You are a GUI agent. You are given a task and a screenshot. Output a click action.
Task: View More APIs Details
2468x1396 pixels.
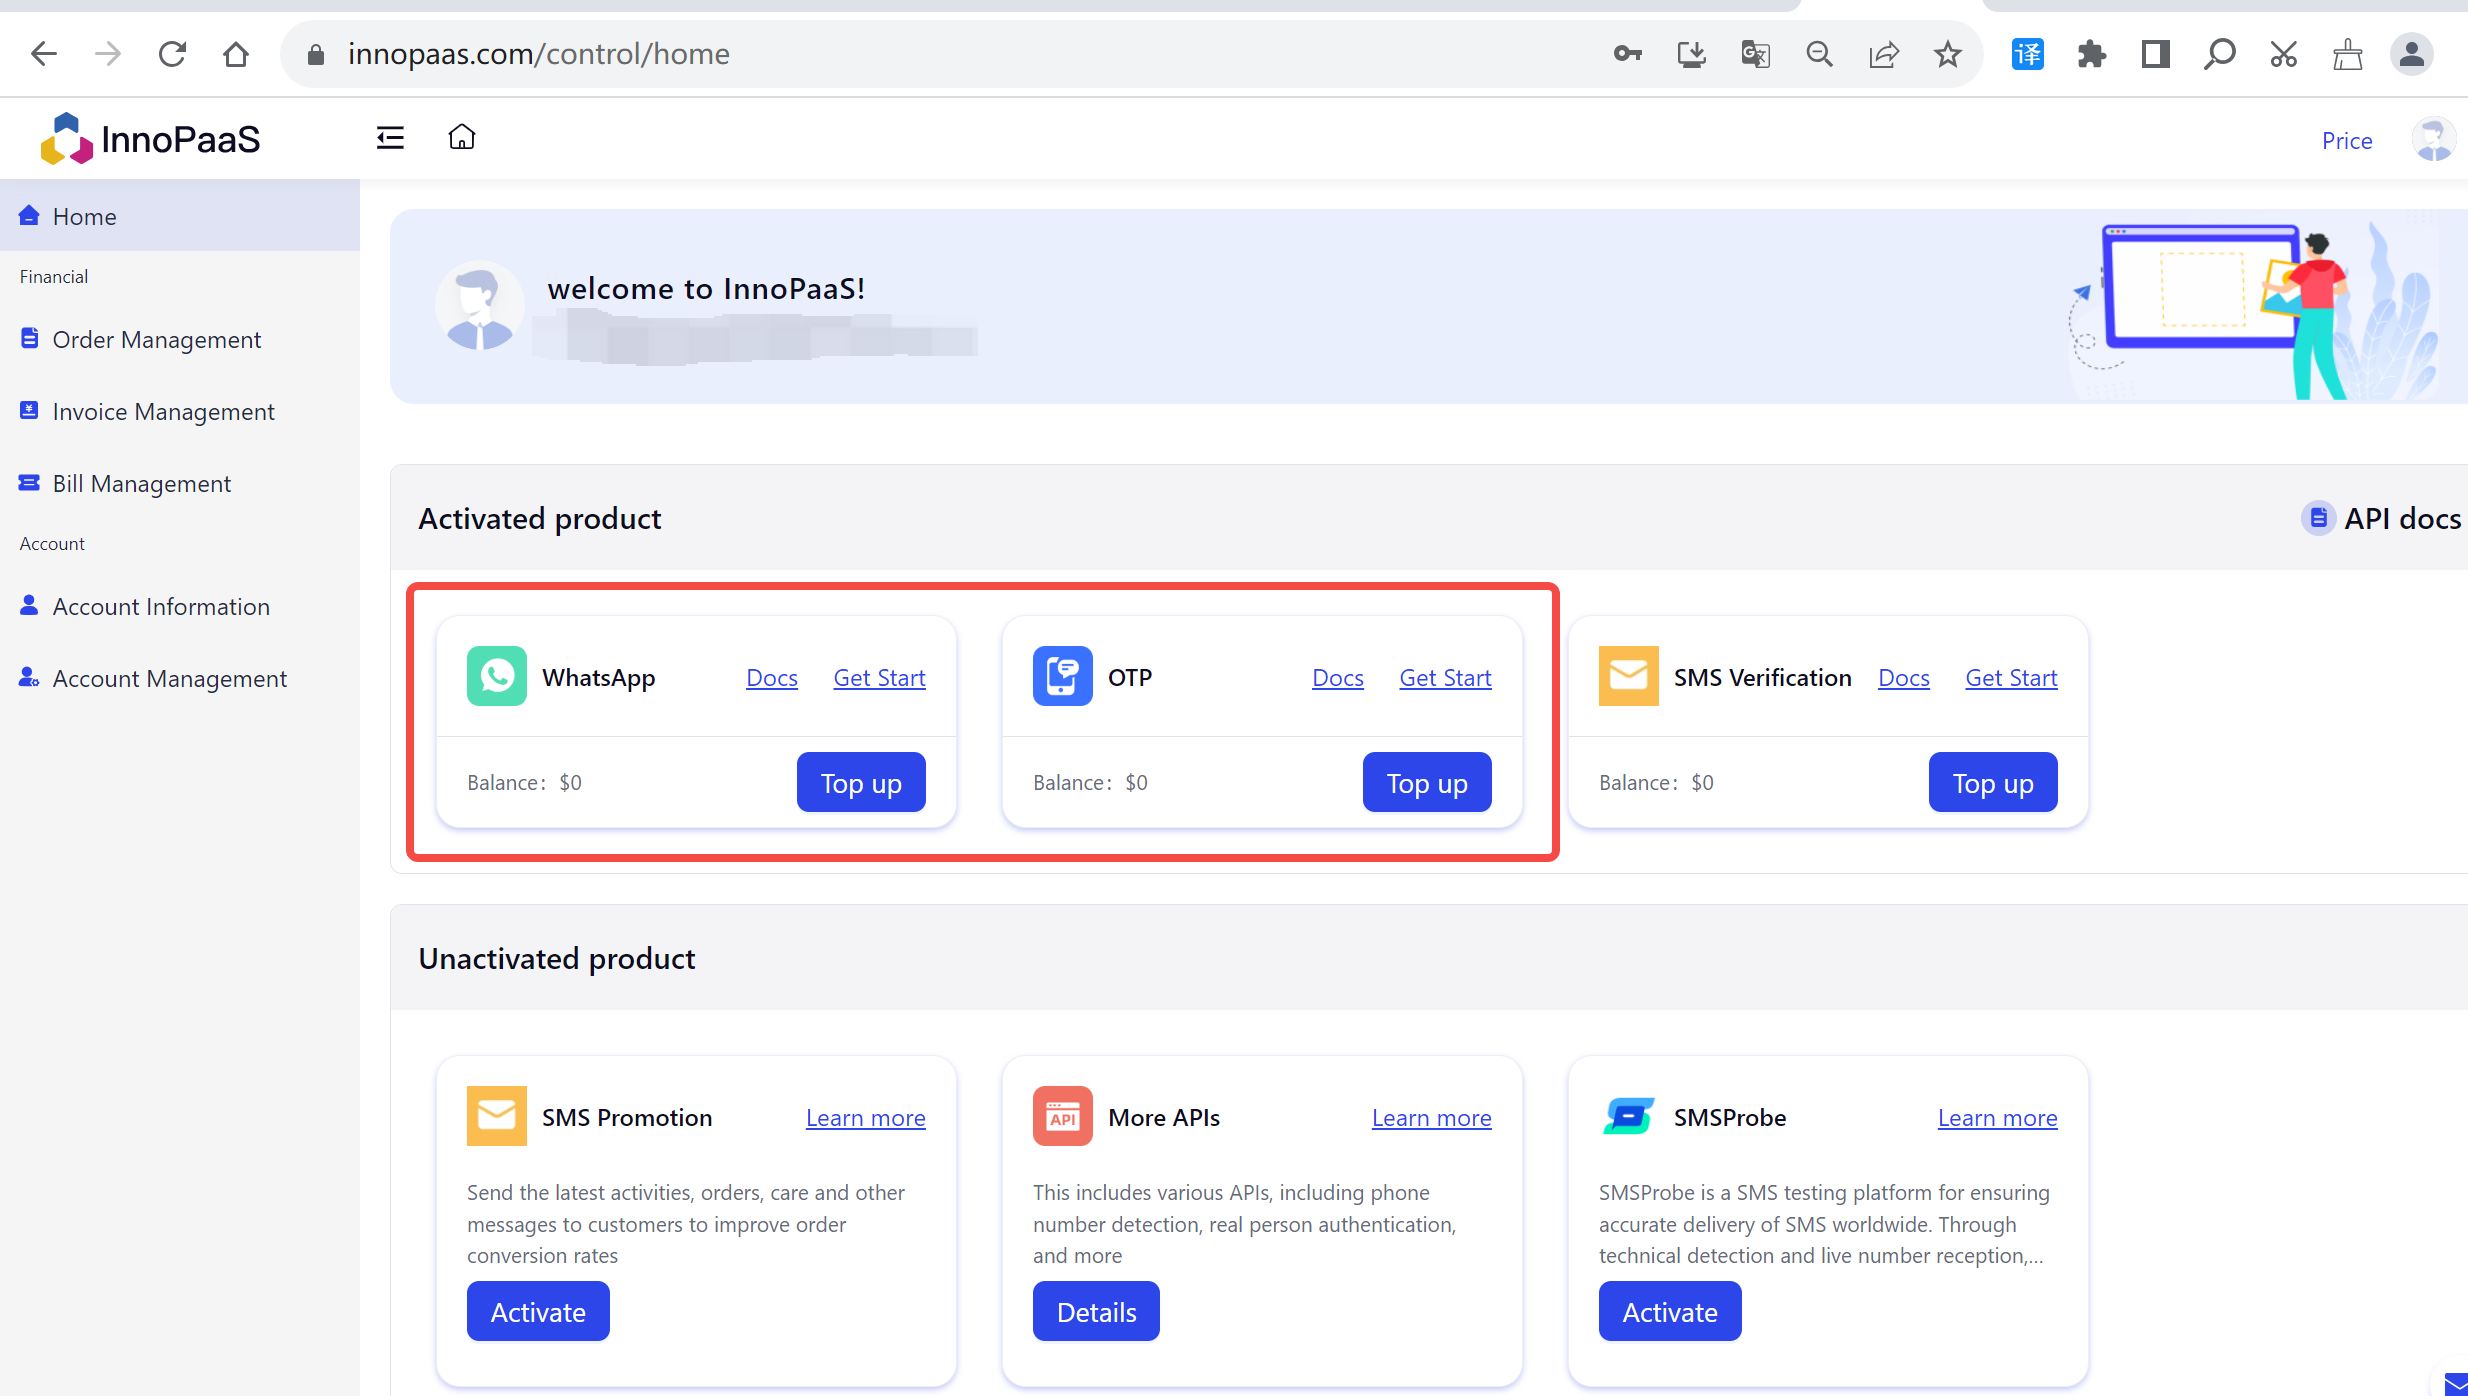click(1096, 1312)
